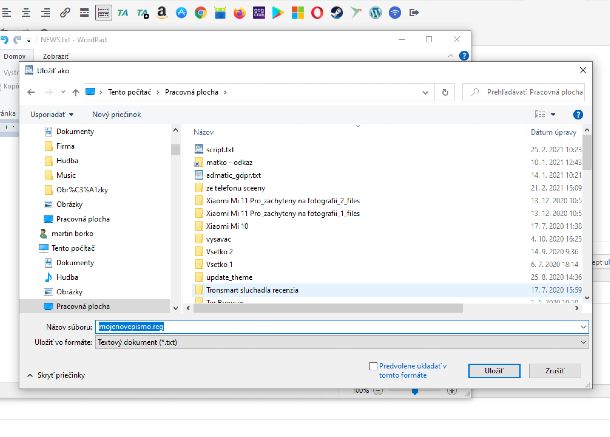Select Music folder in navigation tree

click(66, 175)
